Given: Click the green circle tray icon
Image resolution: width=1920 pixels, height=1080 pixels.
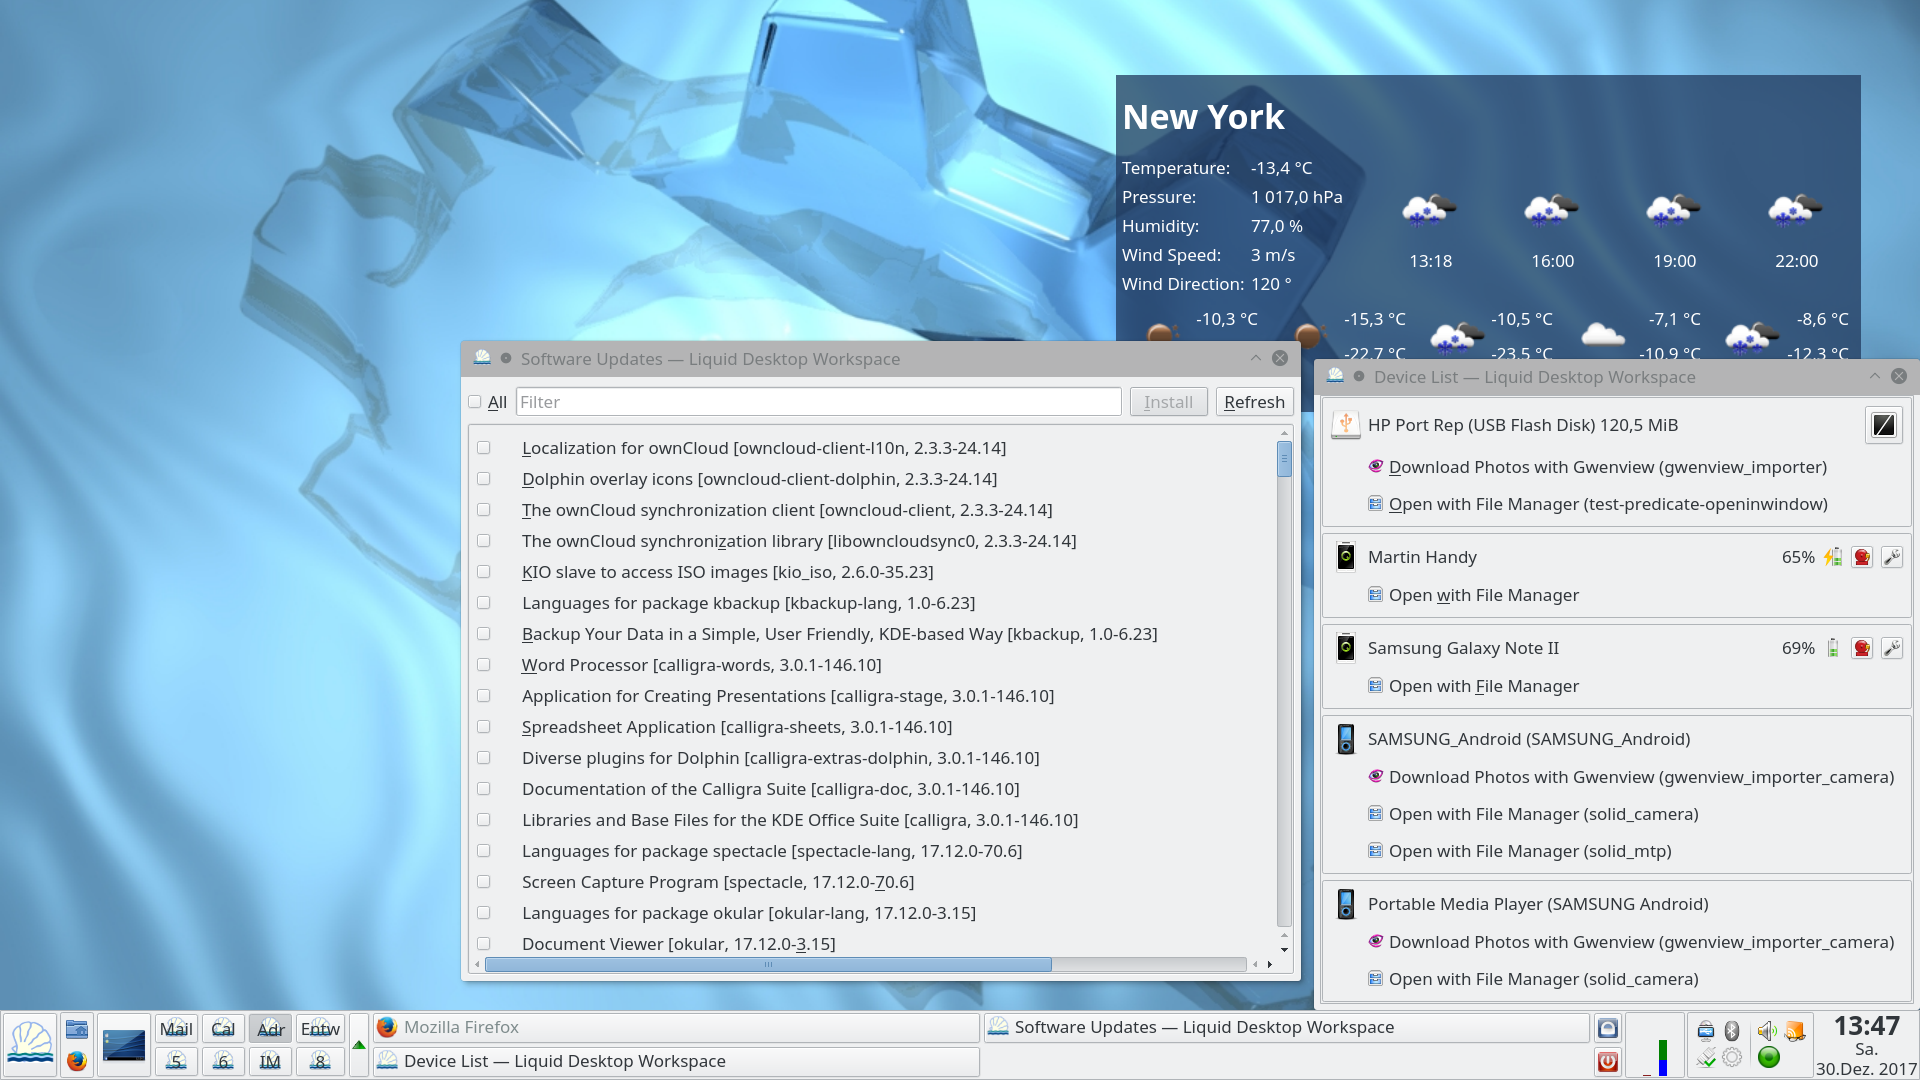Looking at the screenshot, I should [1769, 1057].
